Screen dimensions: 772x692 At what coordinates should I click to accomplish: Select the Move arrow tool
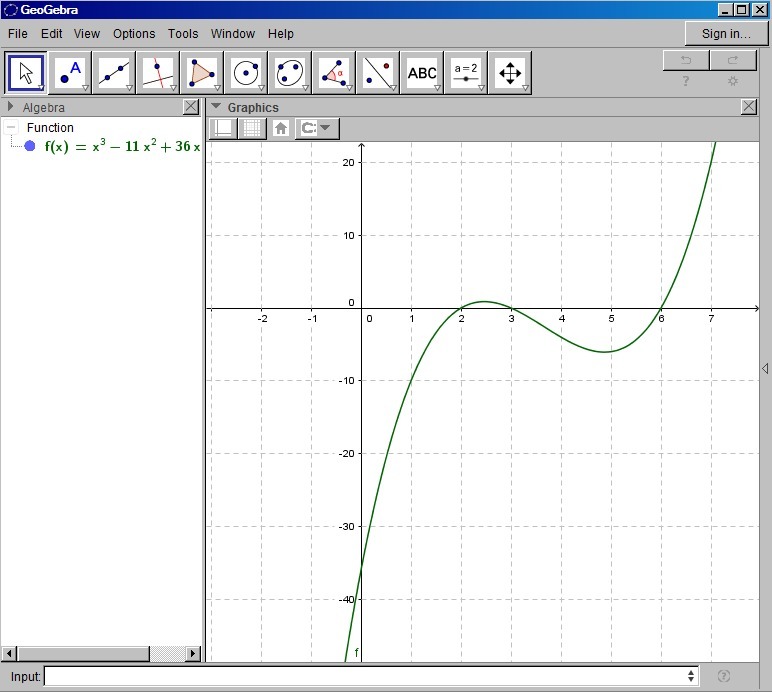(x=27, y=73)
